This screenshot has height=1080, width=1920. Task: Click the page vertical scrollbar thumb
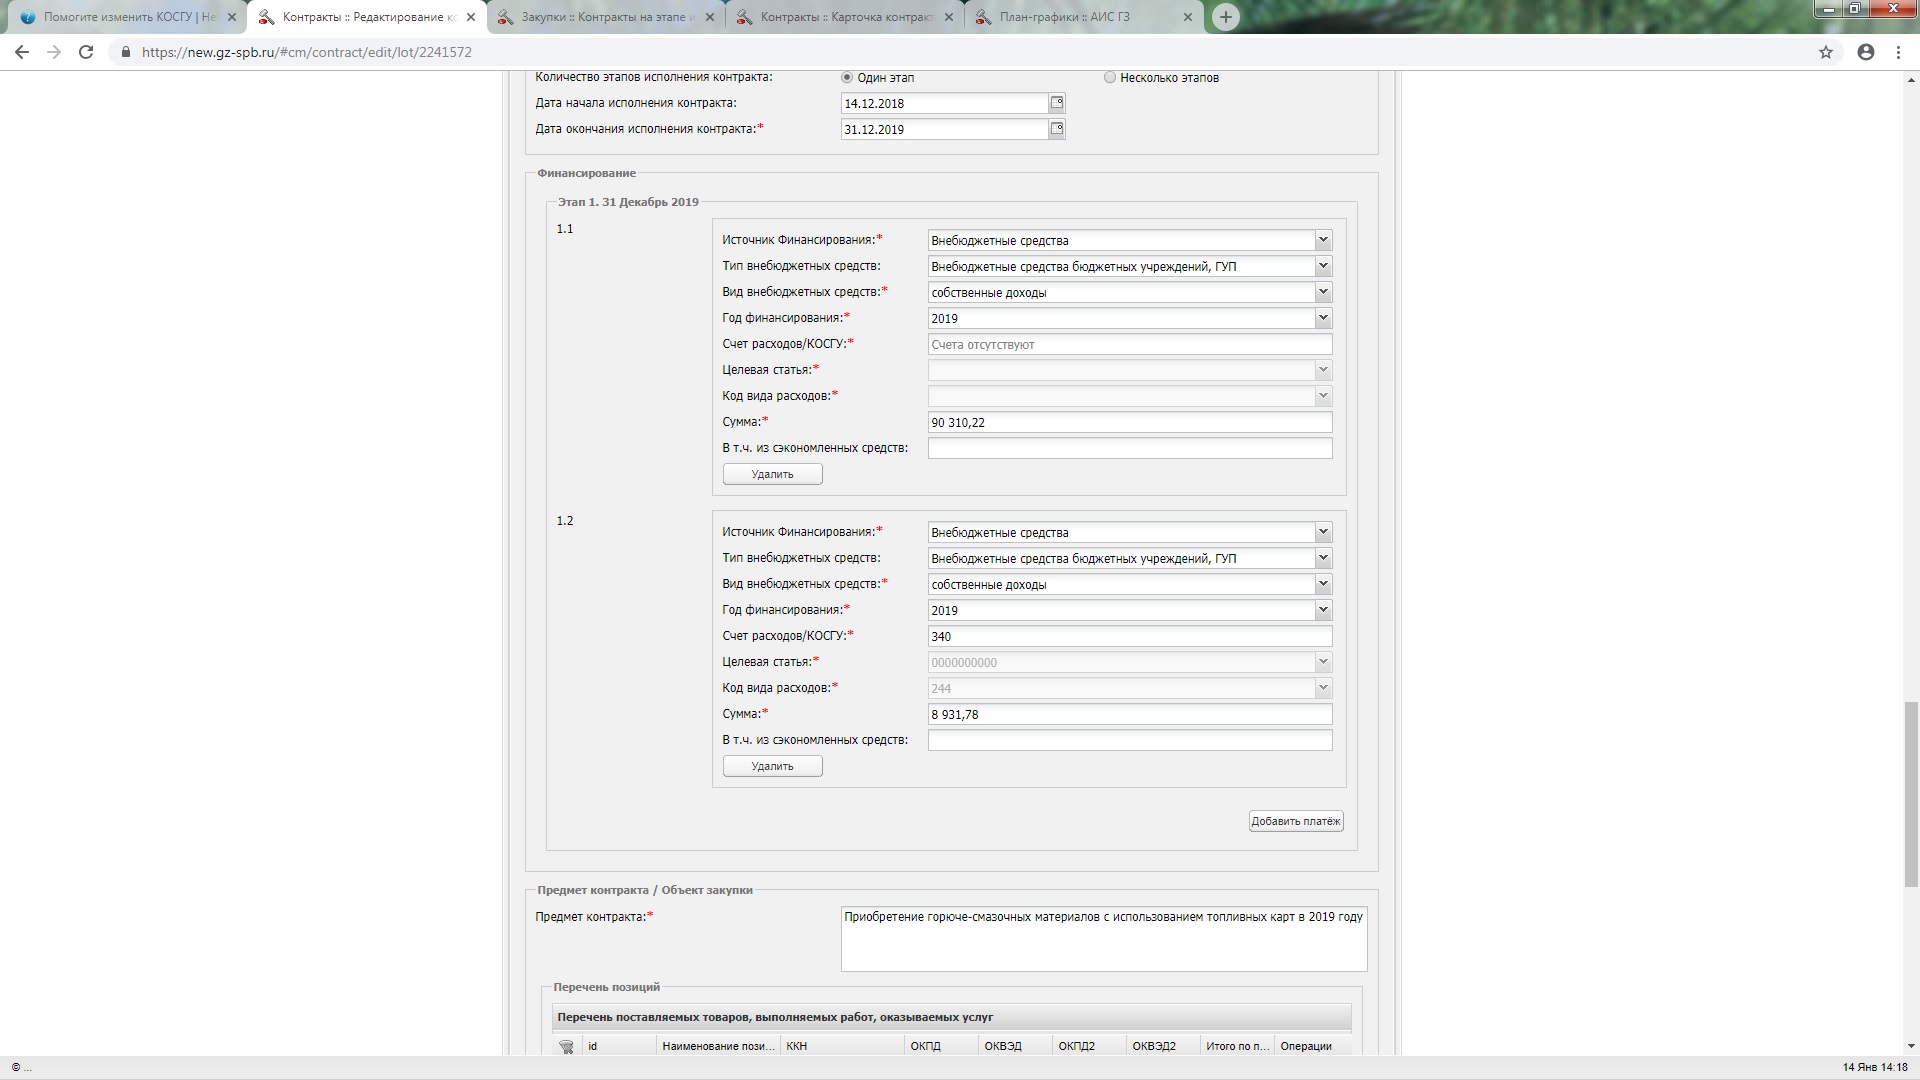point(1911,795)
